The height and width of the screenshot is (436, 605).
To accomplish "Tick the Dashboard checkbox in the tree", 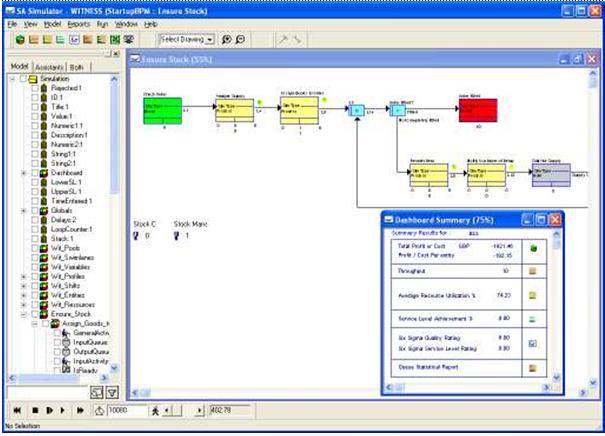I will pyautogui.click(x=34, y=173).
